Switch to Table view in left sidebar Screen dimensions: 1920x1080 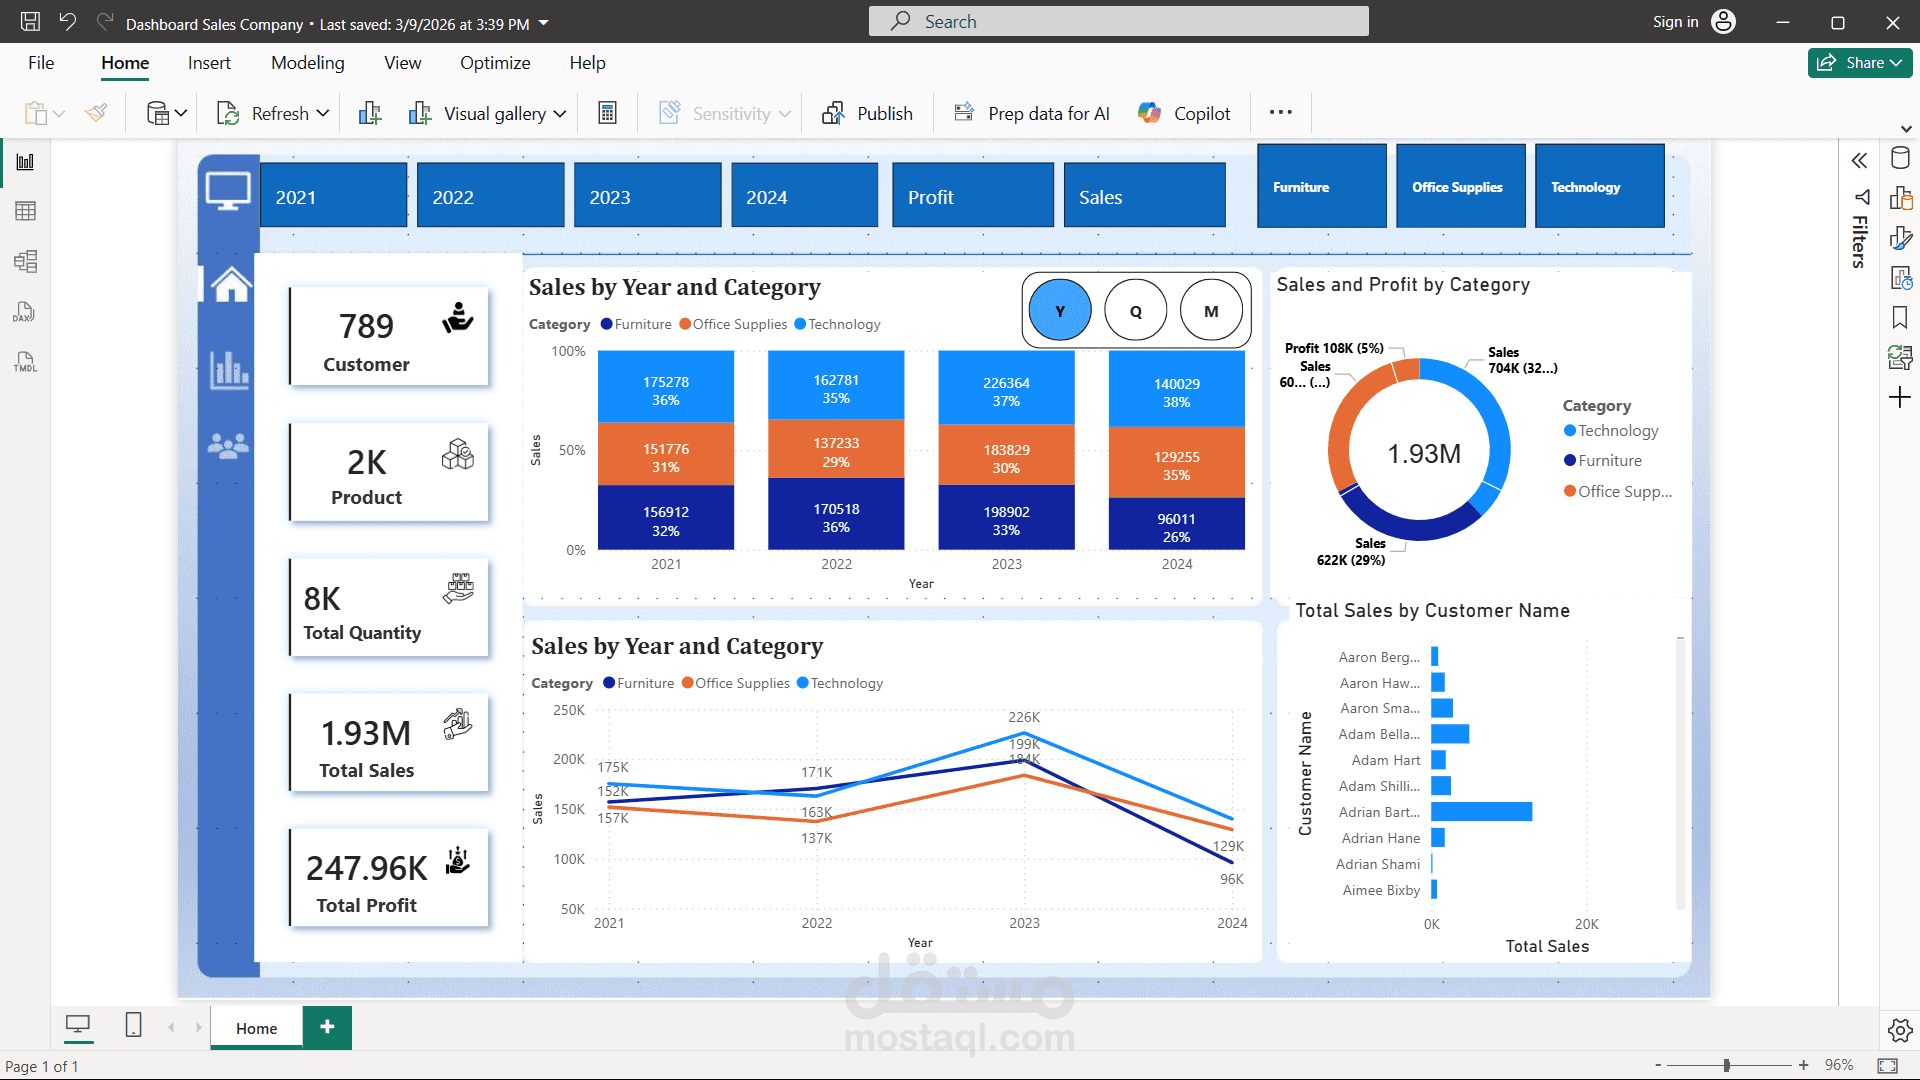coord(25,210)
